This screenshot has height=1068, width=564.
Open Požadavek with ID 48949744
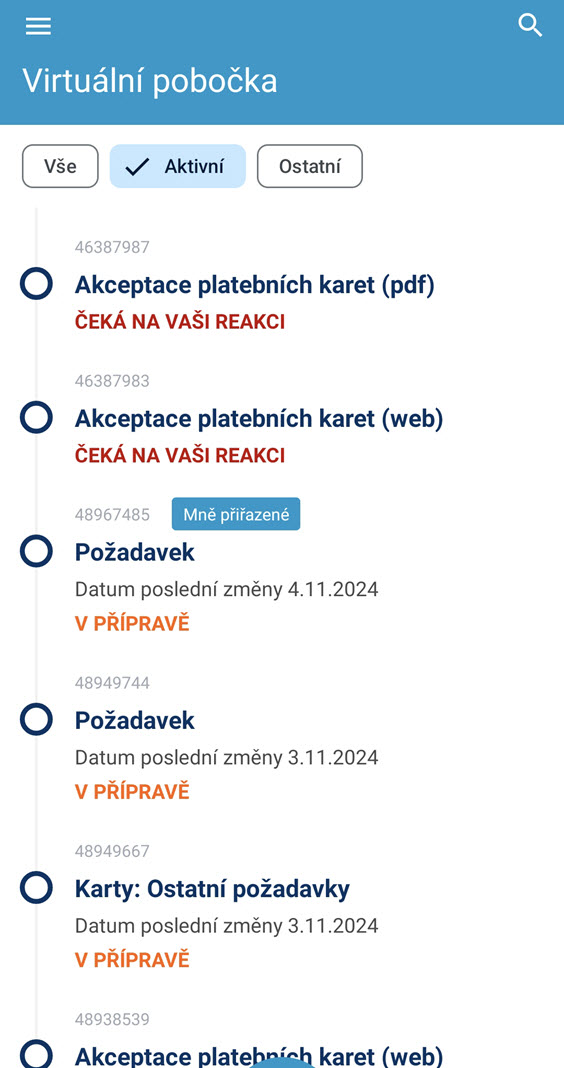coord(135,721)
